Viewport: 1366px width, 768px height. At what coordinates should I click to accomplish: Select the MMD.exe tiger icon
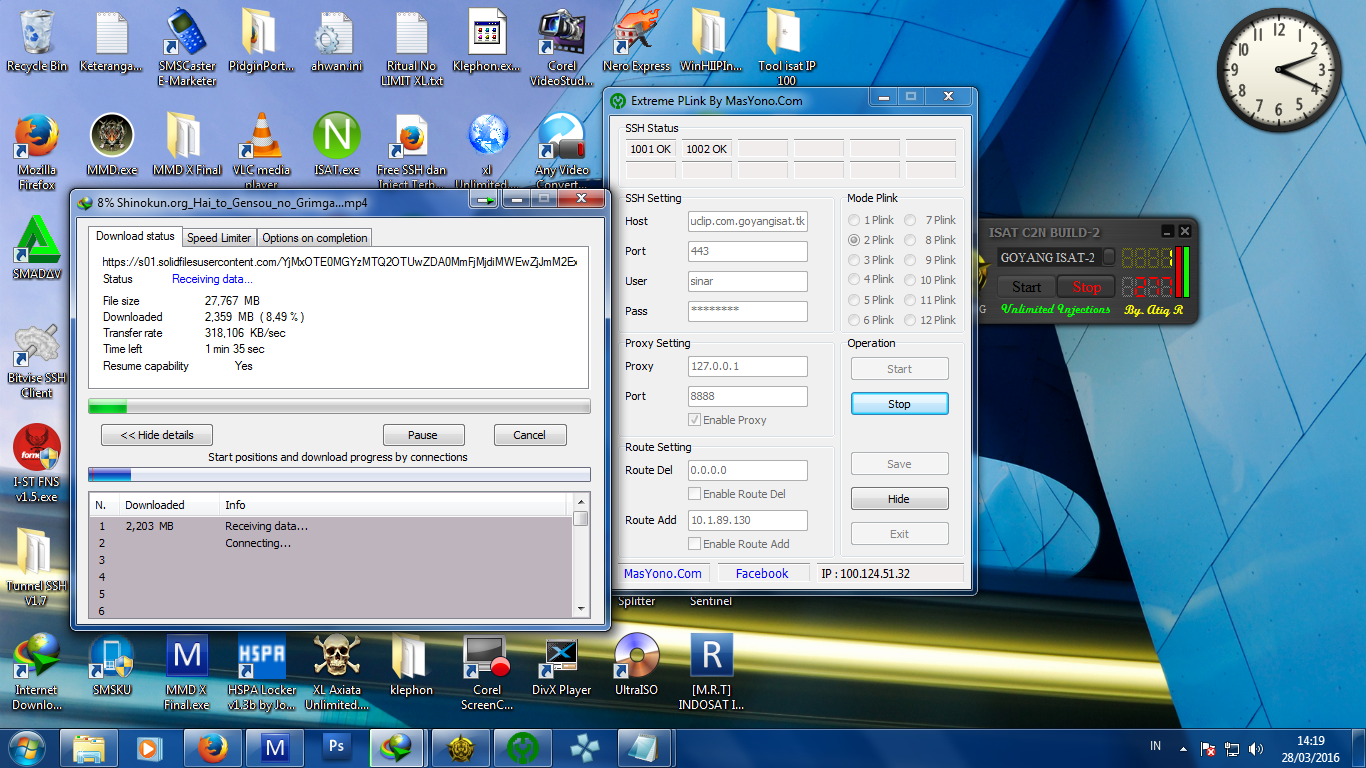(112, 144)
